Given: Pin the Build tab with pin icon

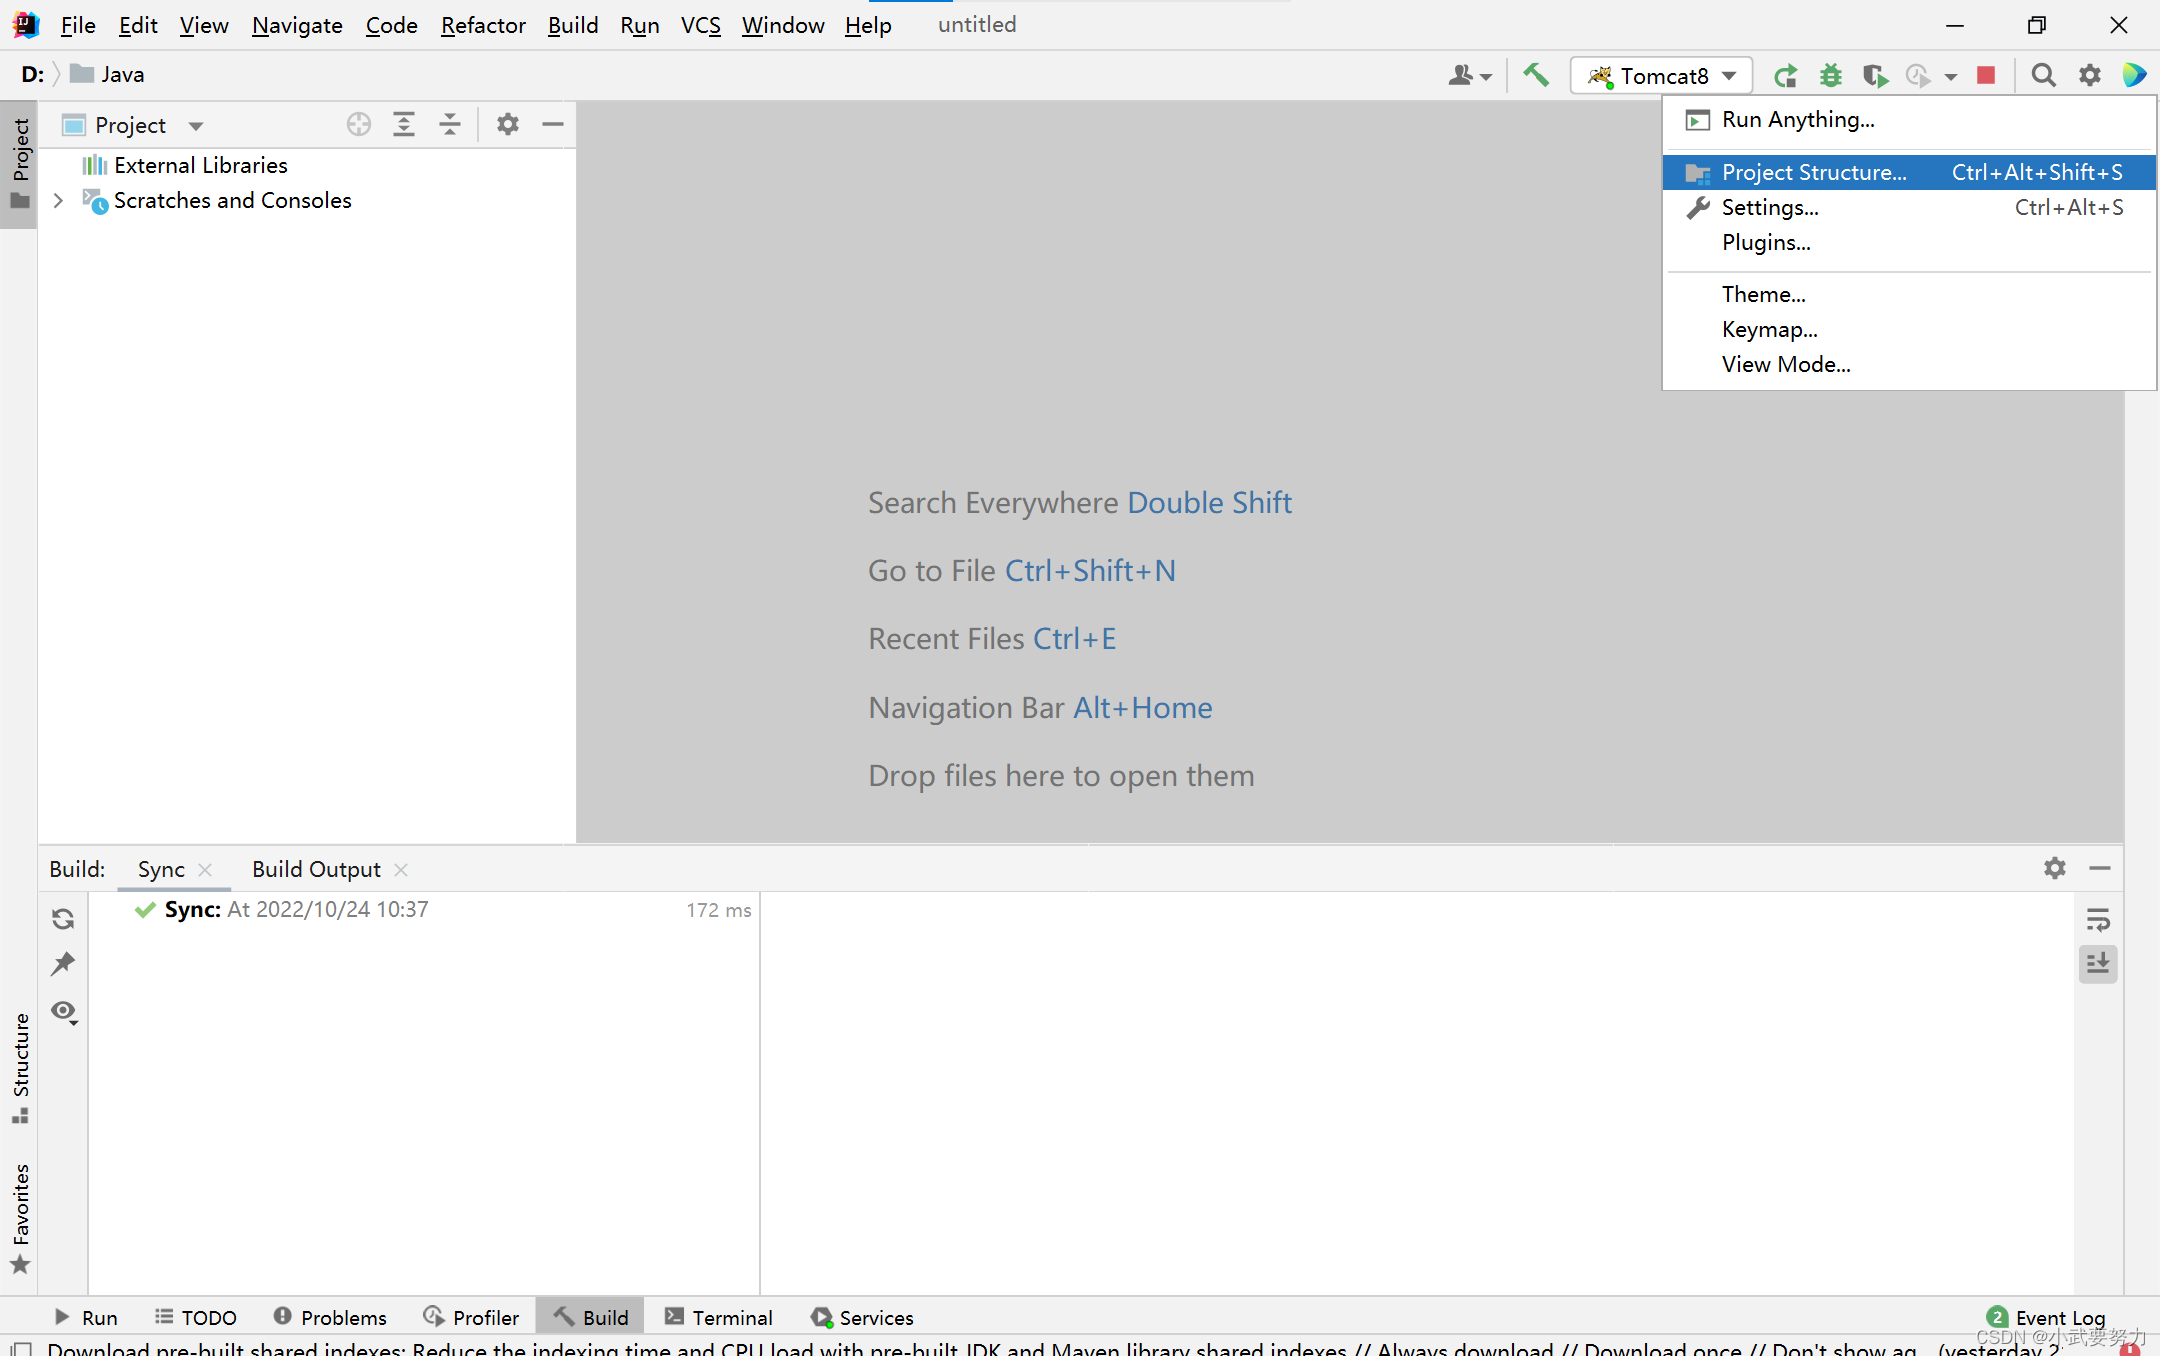Looking at the screenshot, I should pos(63,964).
